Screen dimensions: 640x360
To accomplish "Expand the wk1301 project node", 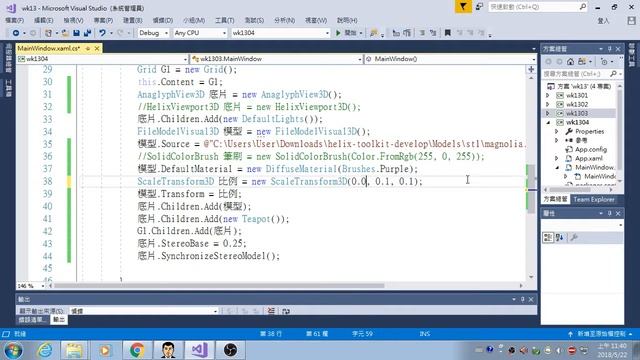I will click(x=548, y=96).
